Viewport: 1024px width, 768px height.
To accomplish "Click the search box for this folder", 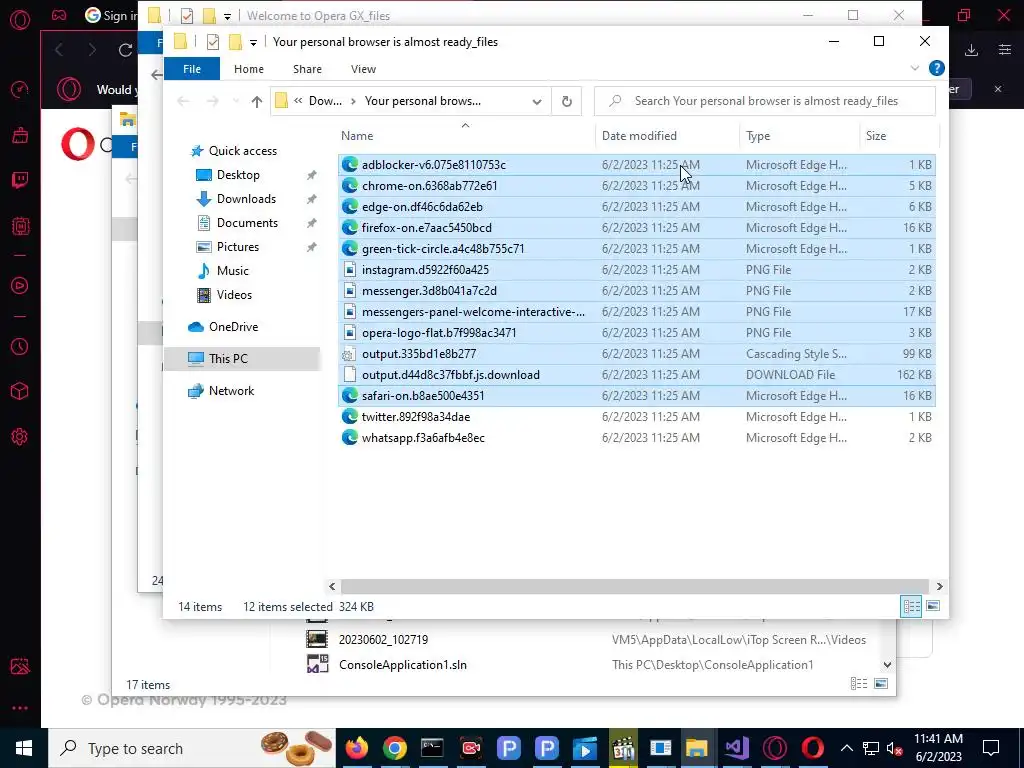I will coord(765,101).
